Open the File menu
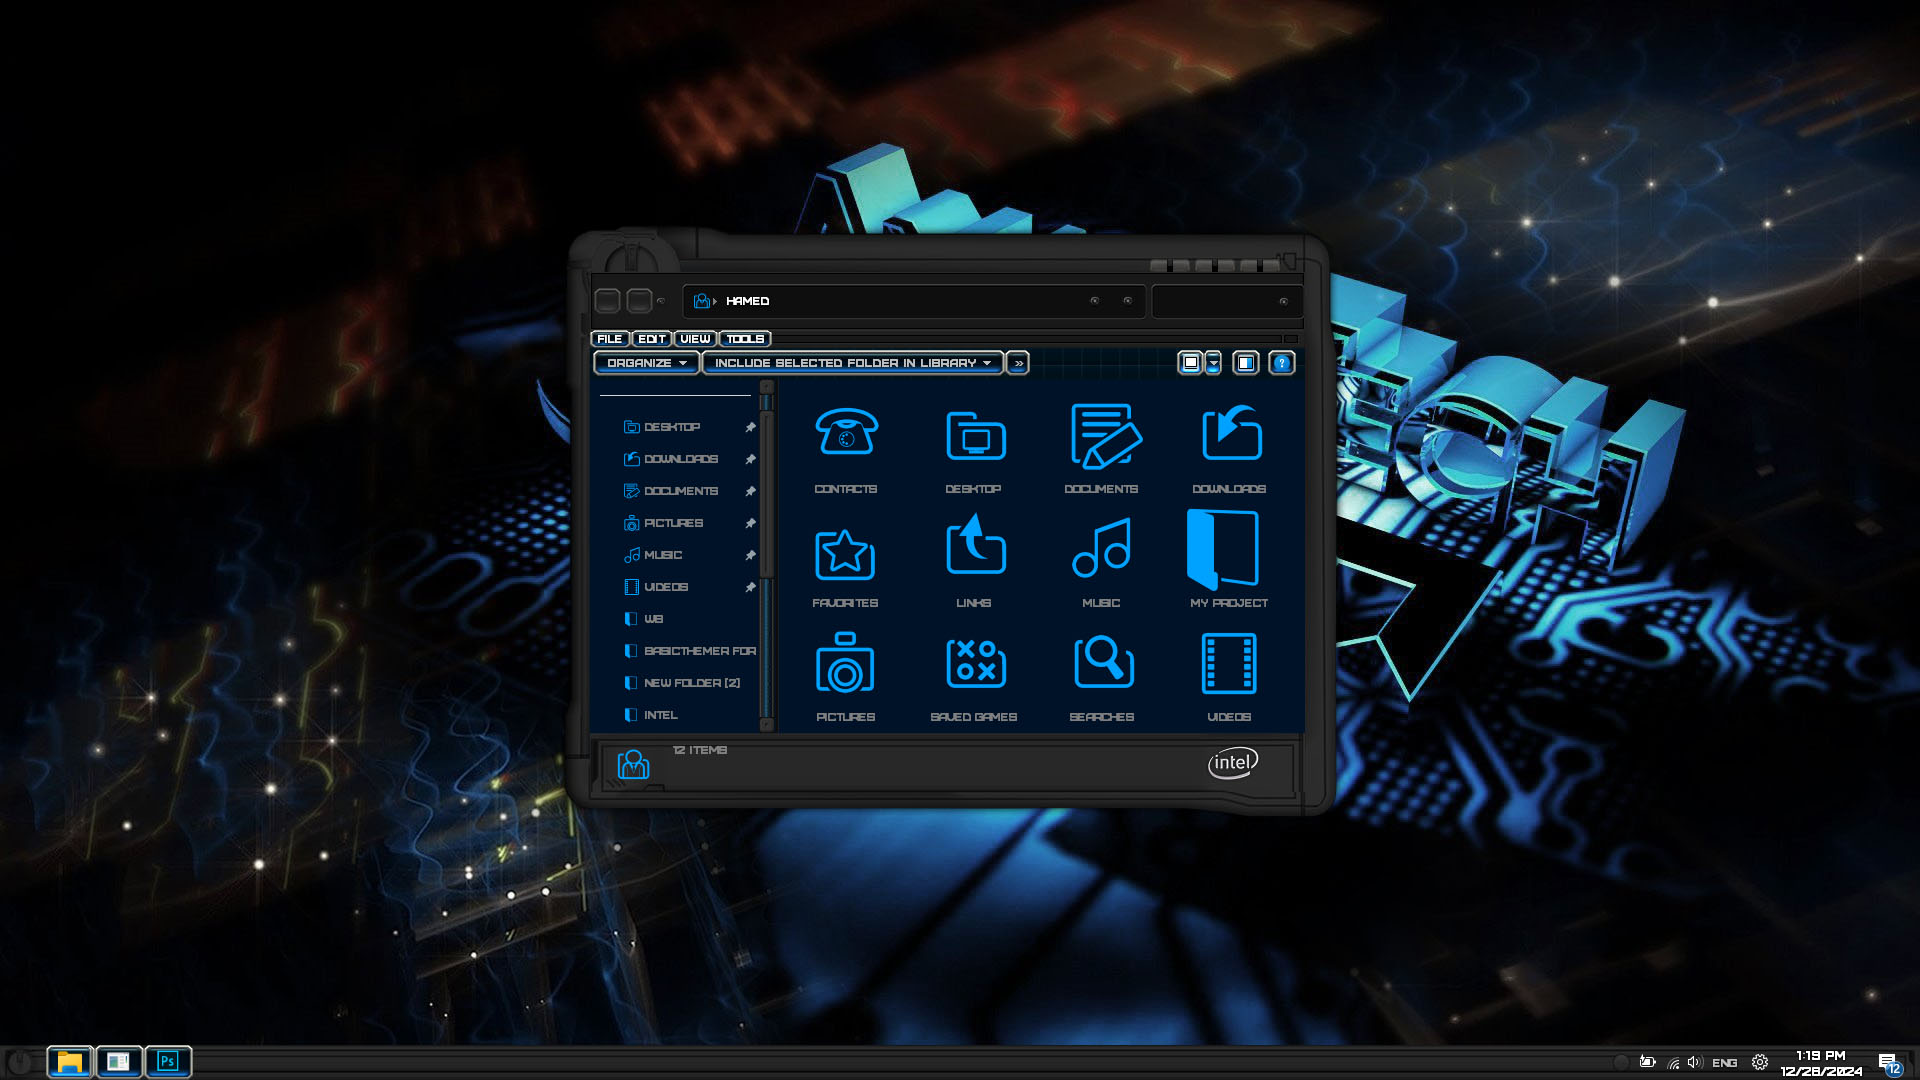 [x=609, y=339]
